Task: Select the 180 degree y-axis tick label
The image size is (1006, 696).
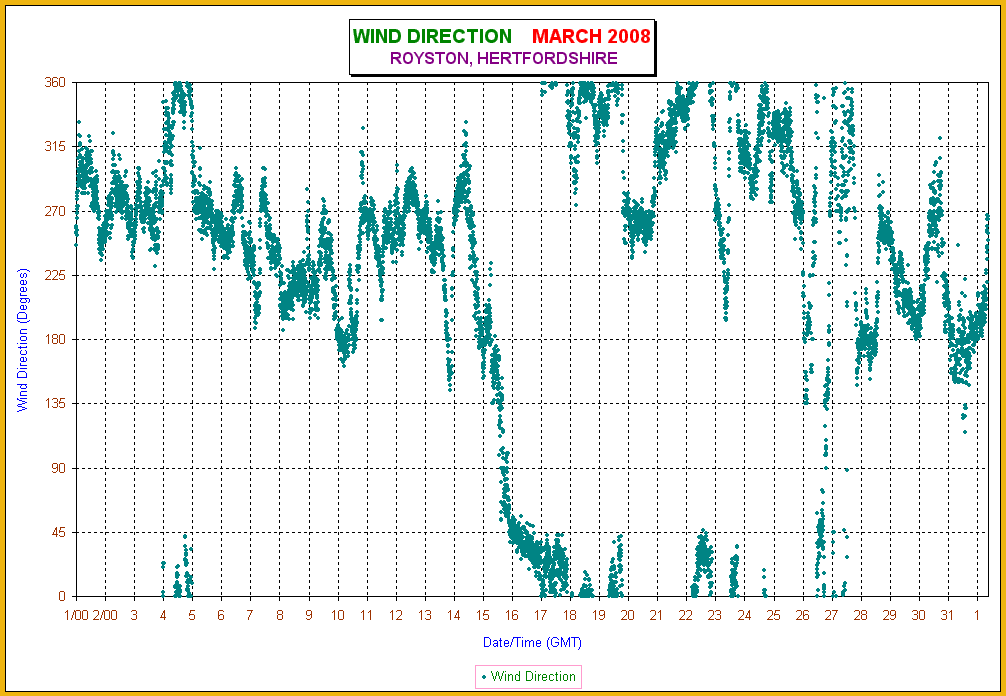Action: [x=55, y=339]
